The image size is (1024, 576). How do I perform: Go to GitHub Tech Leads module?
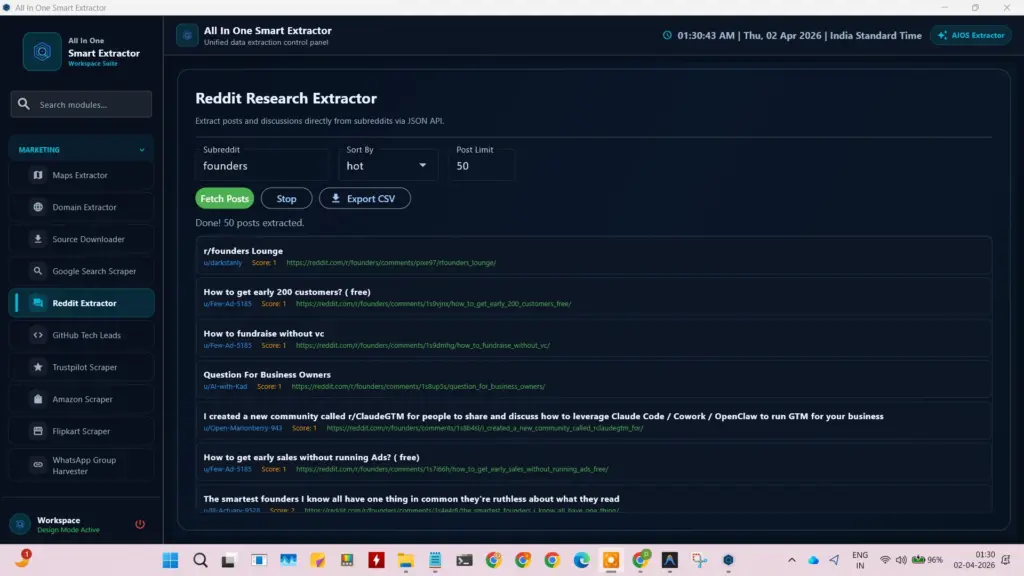coord(81,335)
